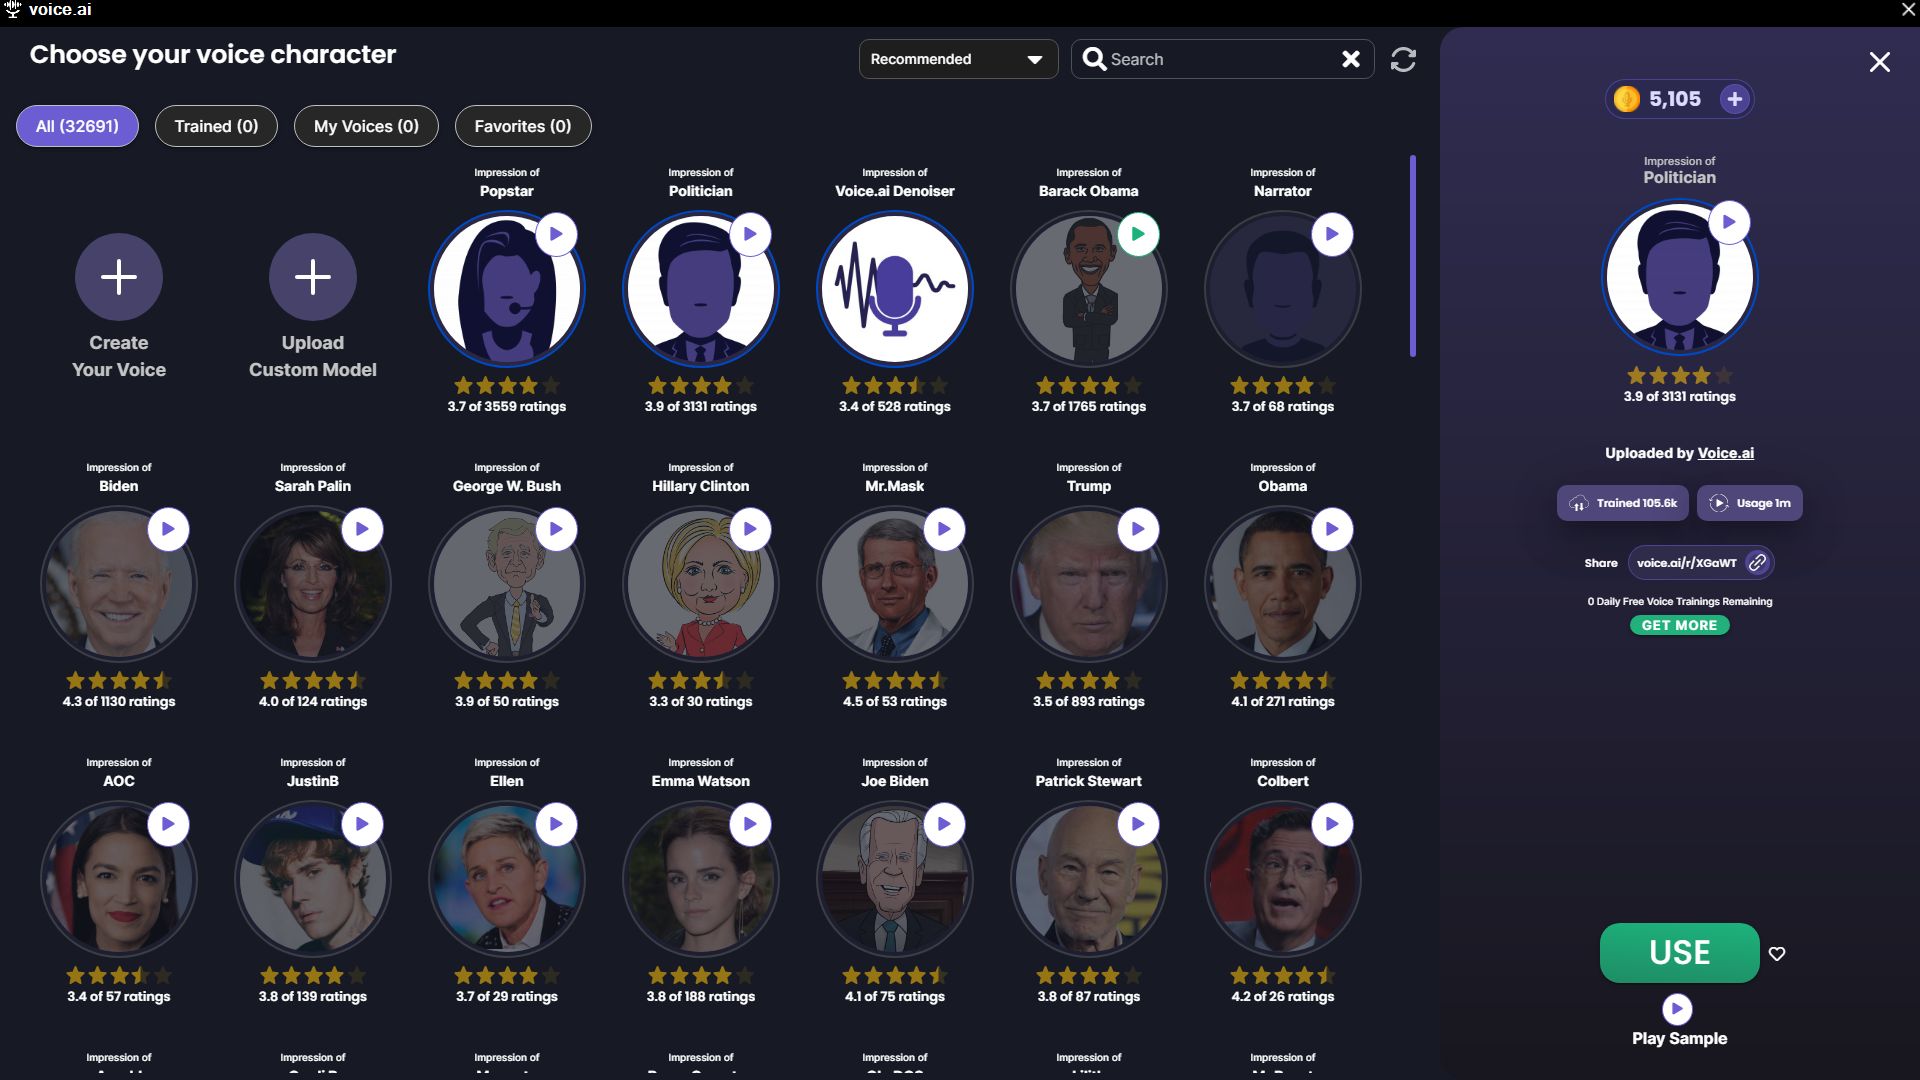1920x1080 pixels.
Task: Play the Patrick Stewart voice preview
Action: point(1138,824)
